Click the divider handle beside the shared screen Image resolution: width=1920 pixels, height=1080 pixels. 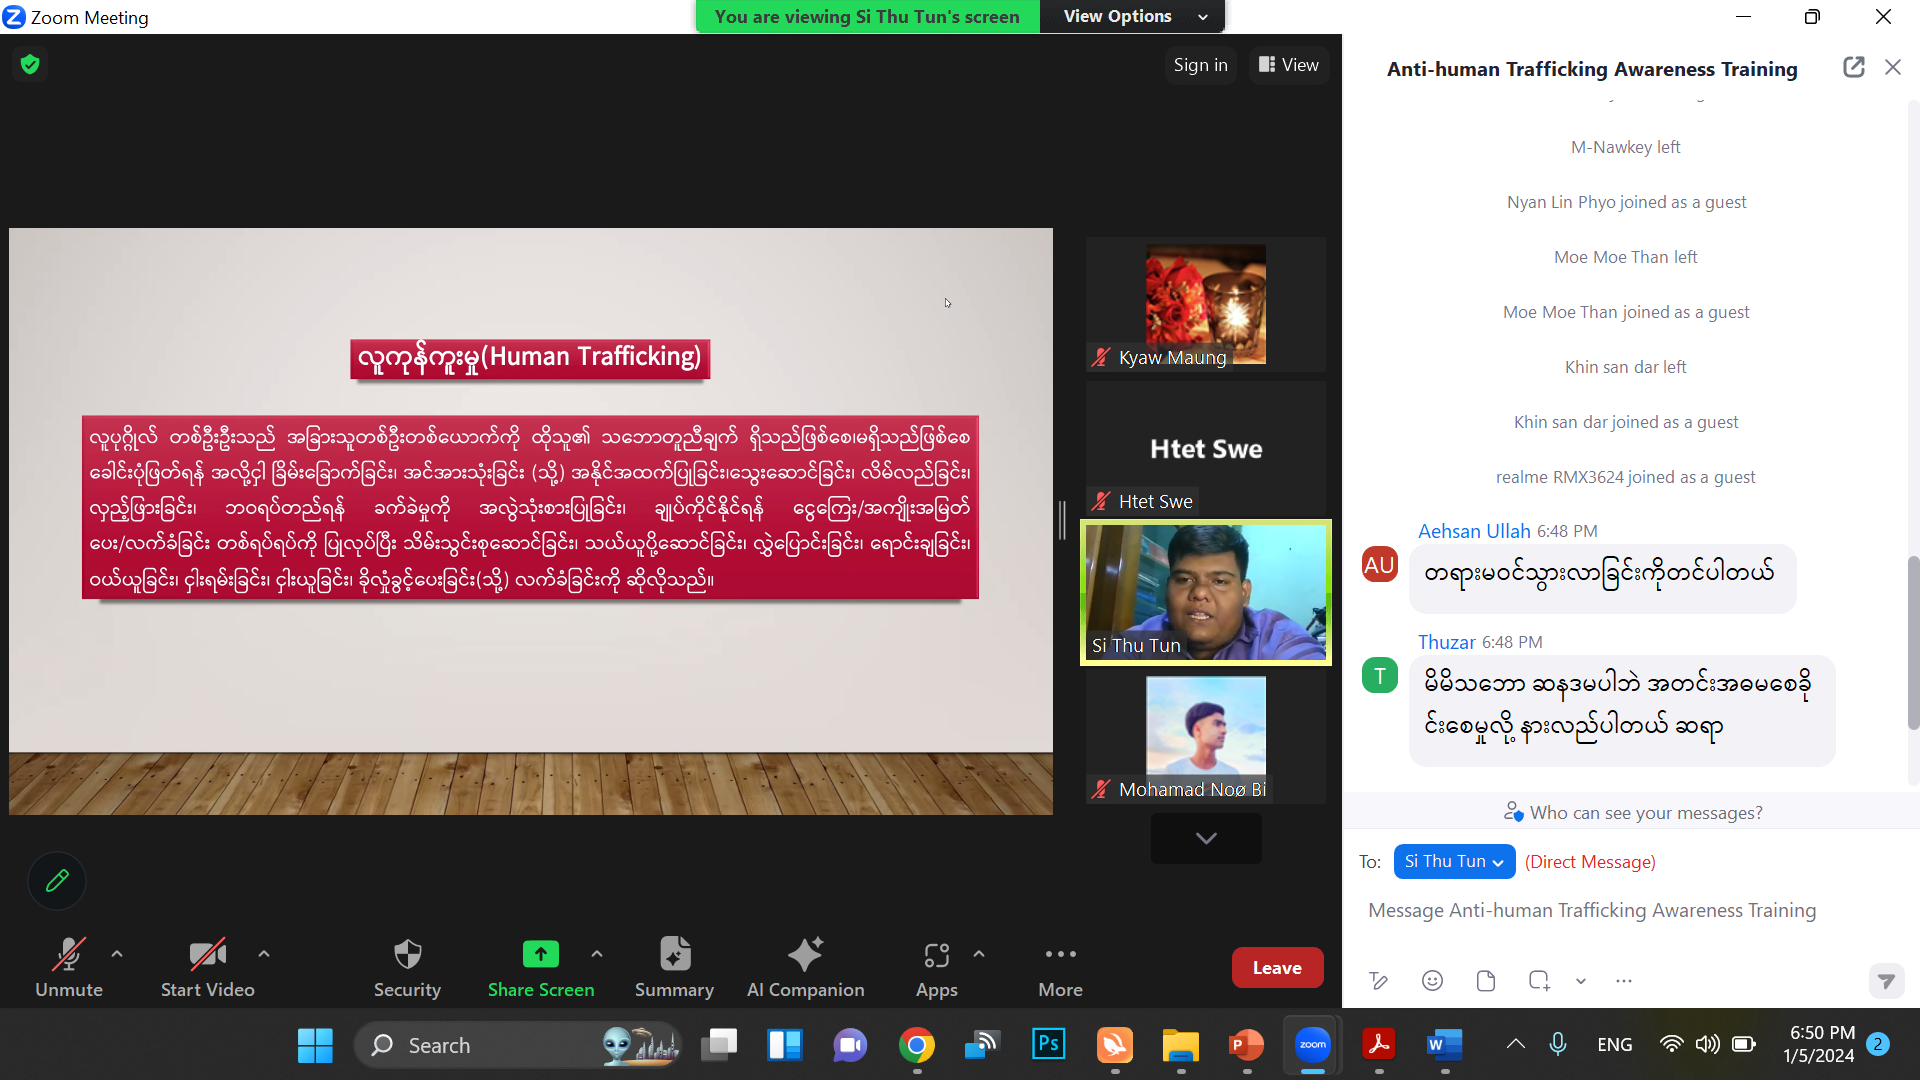[x=1062, y=520]
